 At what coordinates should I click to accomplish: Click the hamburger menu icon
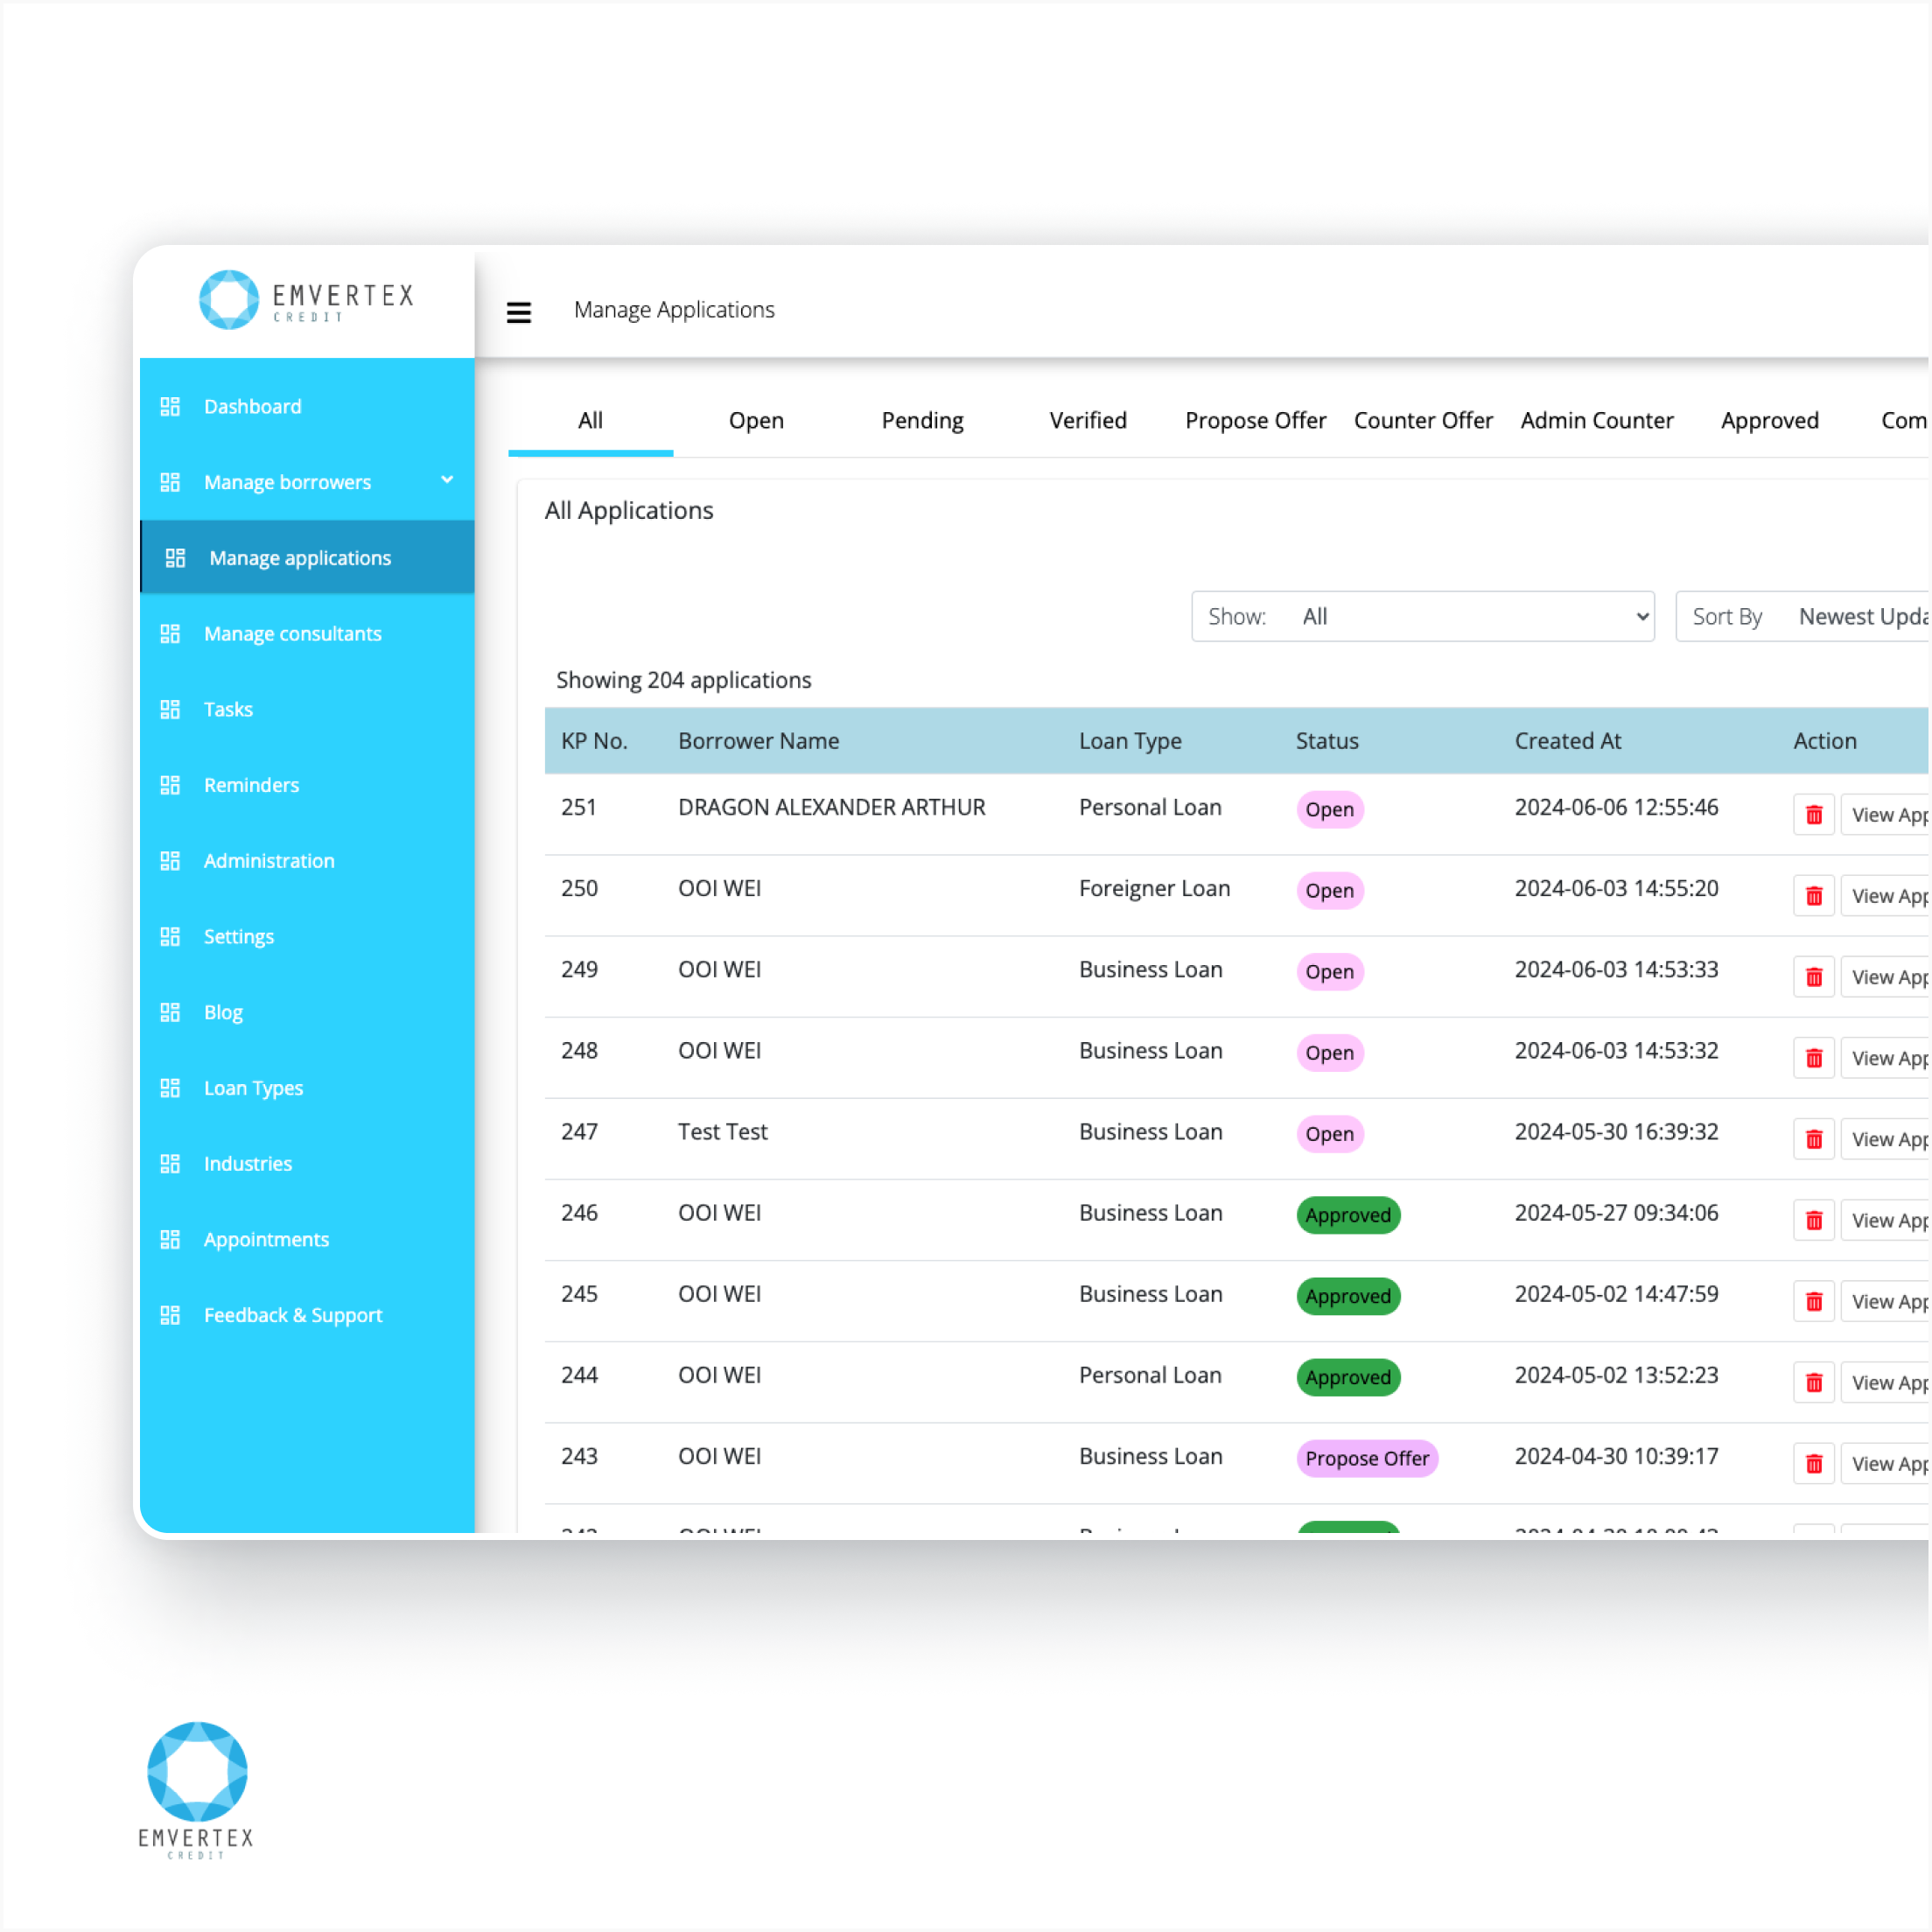tap(518, 312)
